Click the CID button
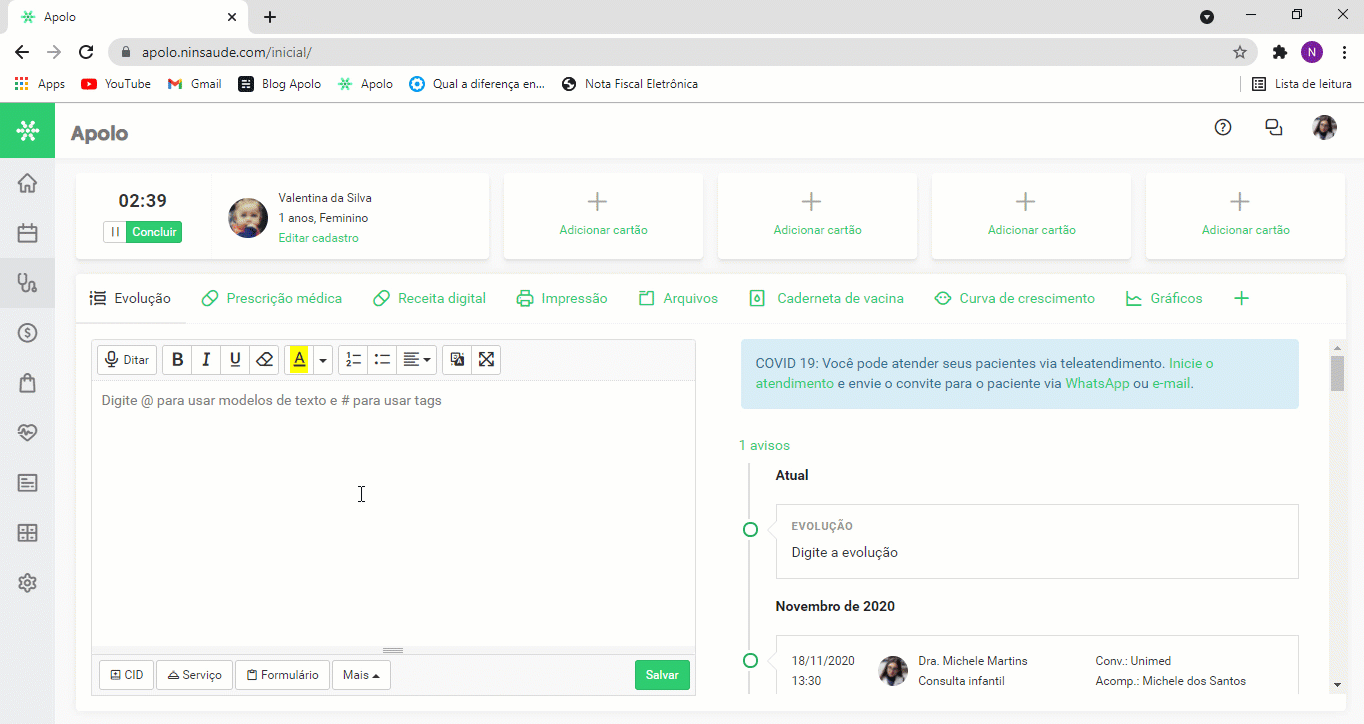1364x724 pixels. 127,675
